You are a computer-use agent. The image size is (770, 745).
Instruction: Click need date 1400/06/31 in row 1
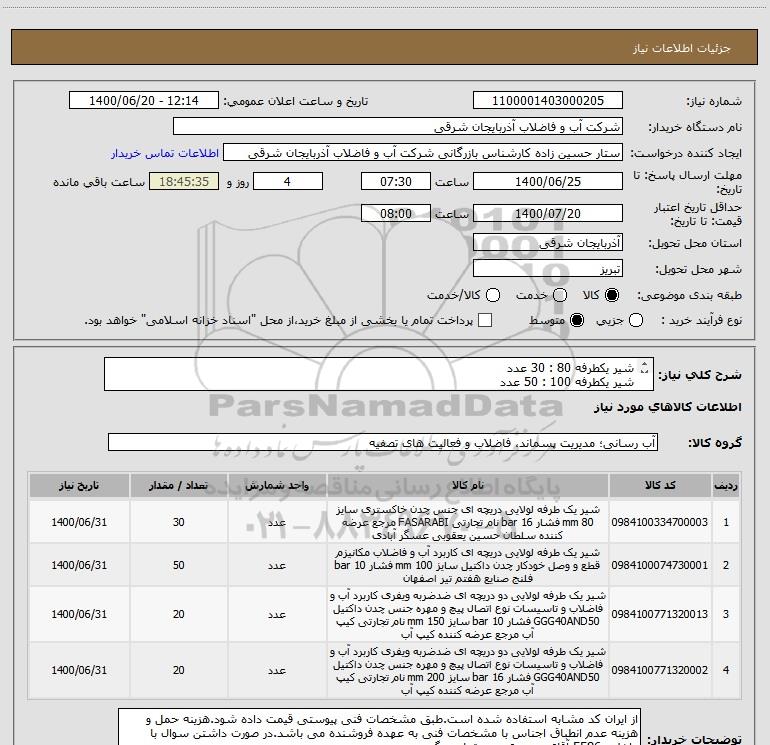tap(79, 522)
